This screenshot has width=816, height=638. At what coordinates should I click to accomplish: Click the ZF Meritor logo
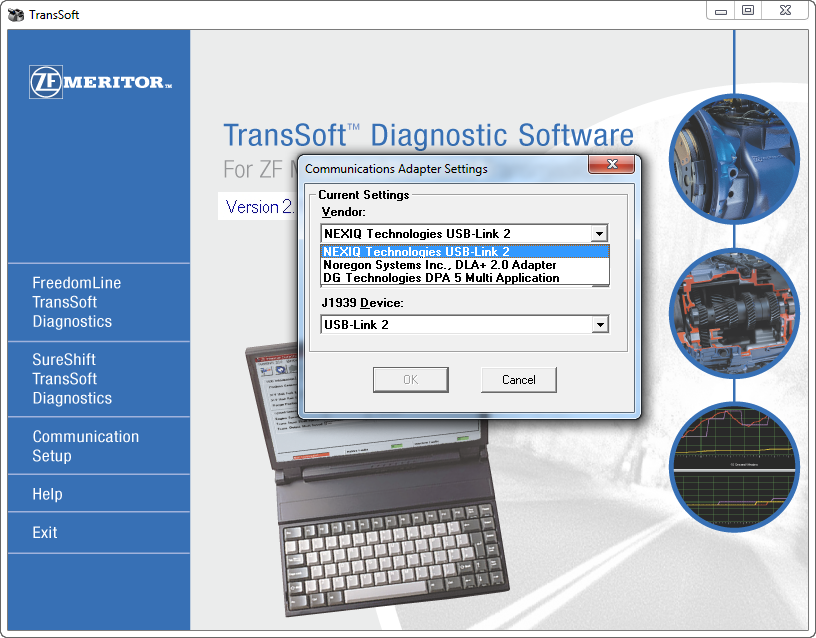100,83
